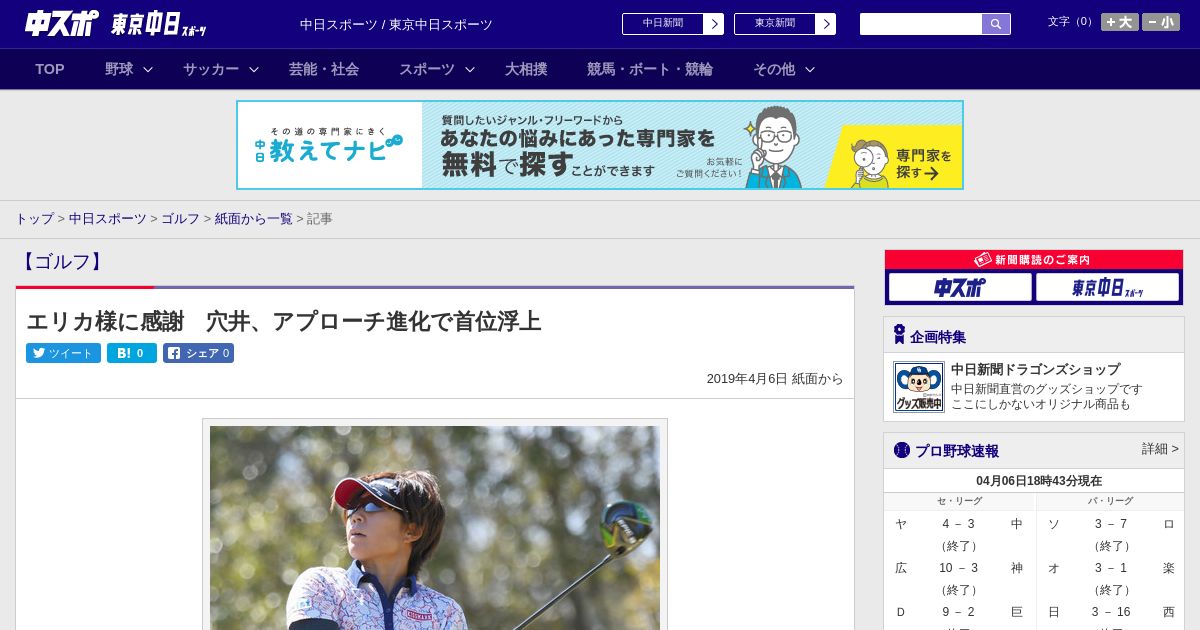Expand the 野球 dropdown chevron
The height and width of the screenshot is (630, 1200).
tap(148, 69)
